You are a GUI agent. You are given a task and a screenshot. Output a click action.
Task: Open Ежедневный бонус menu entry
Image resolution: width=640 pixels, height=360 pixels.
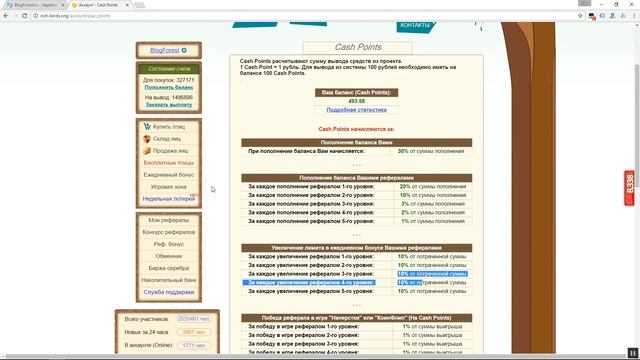169,175
